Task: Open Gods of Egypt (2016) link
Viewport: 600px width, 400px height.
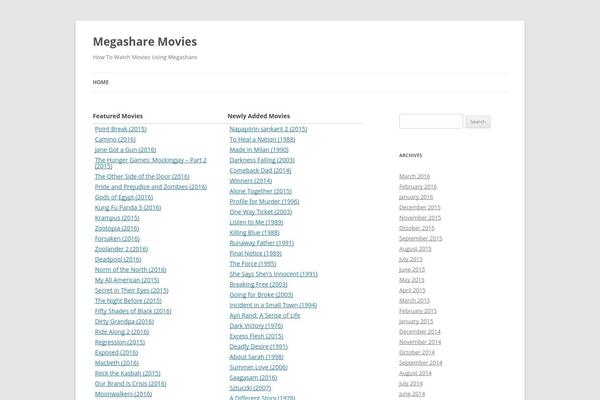Action: 124,197
